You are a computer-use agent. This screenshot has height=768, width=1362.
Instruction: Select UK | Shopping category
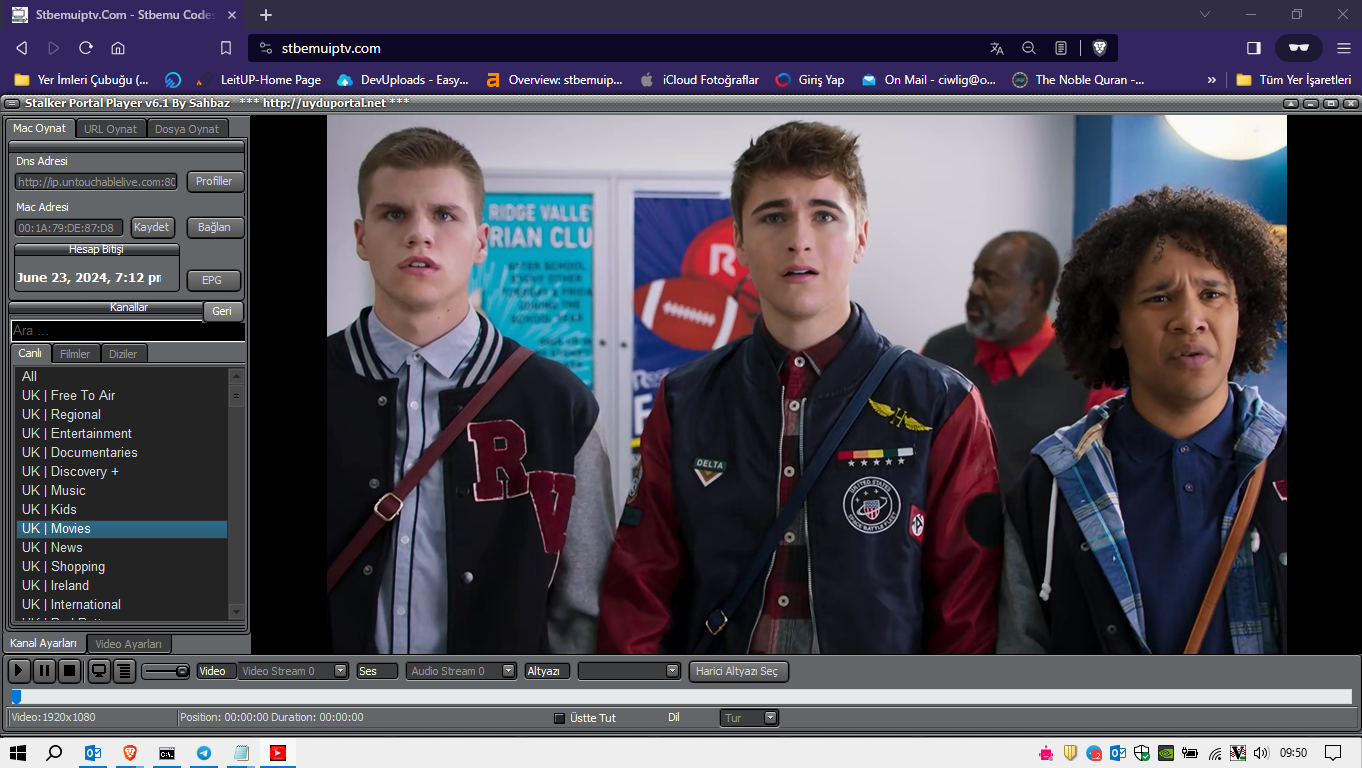point(122,566)
